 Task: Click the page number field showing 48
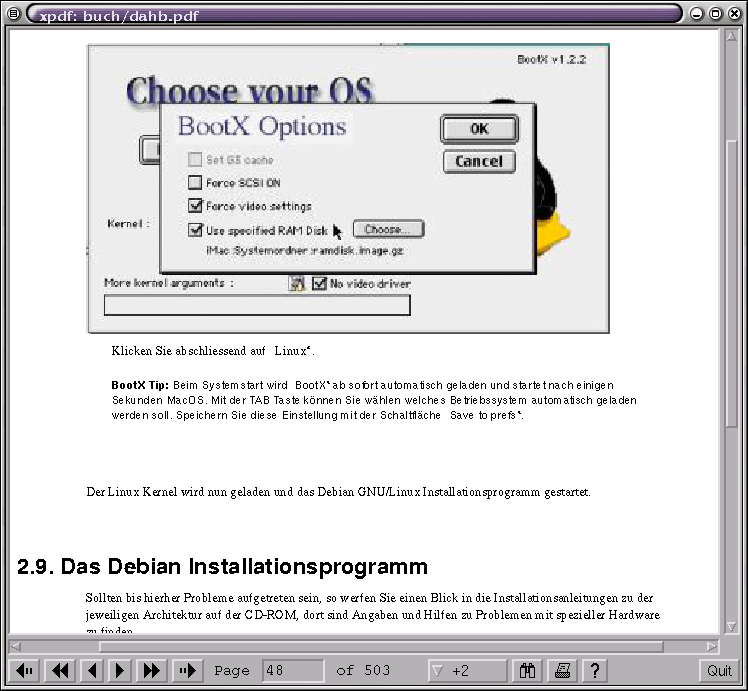(x=293, y=671)
